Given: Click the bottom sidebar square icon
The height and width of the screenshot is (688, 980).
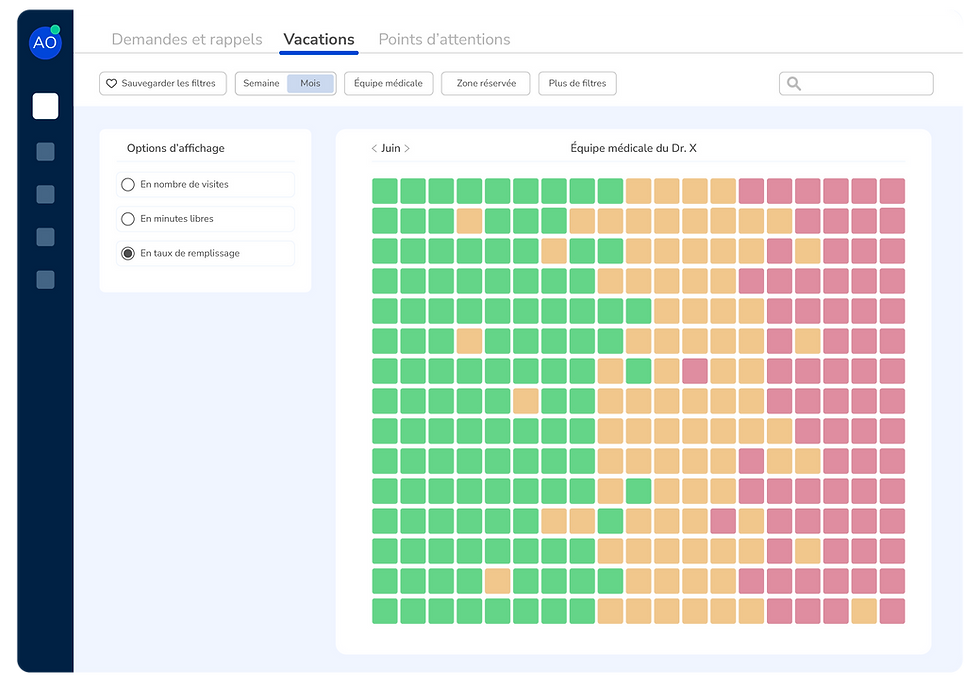Looking at the screenshot, I should pyautogui.click(x=45, y=280).
